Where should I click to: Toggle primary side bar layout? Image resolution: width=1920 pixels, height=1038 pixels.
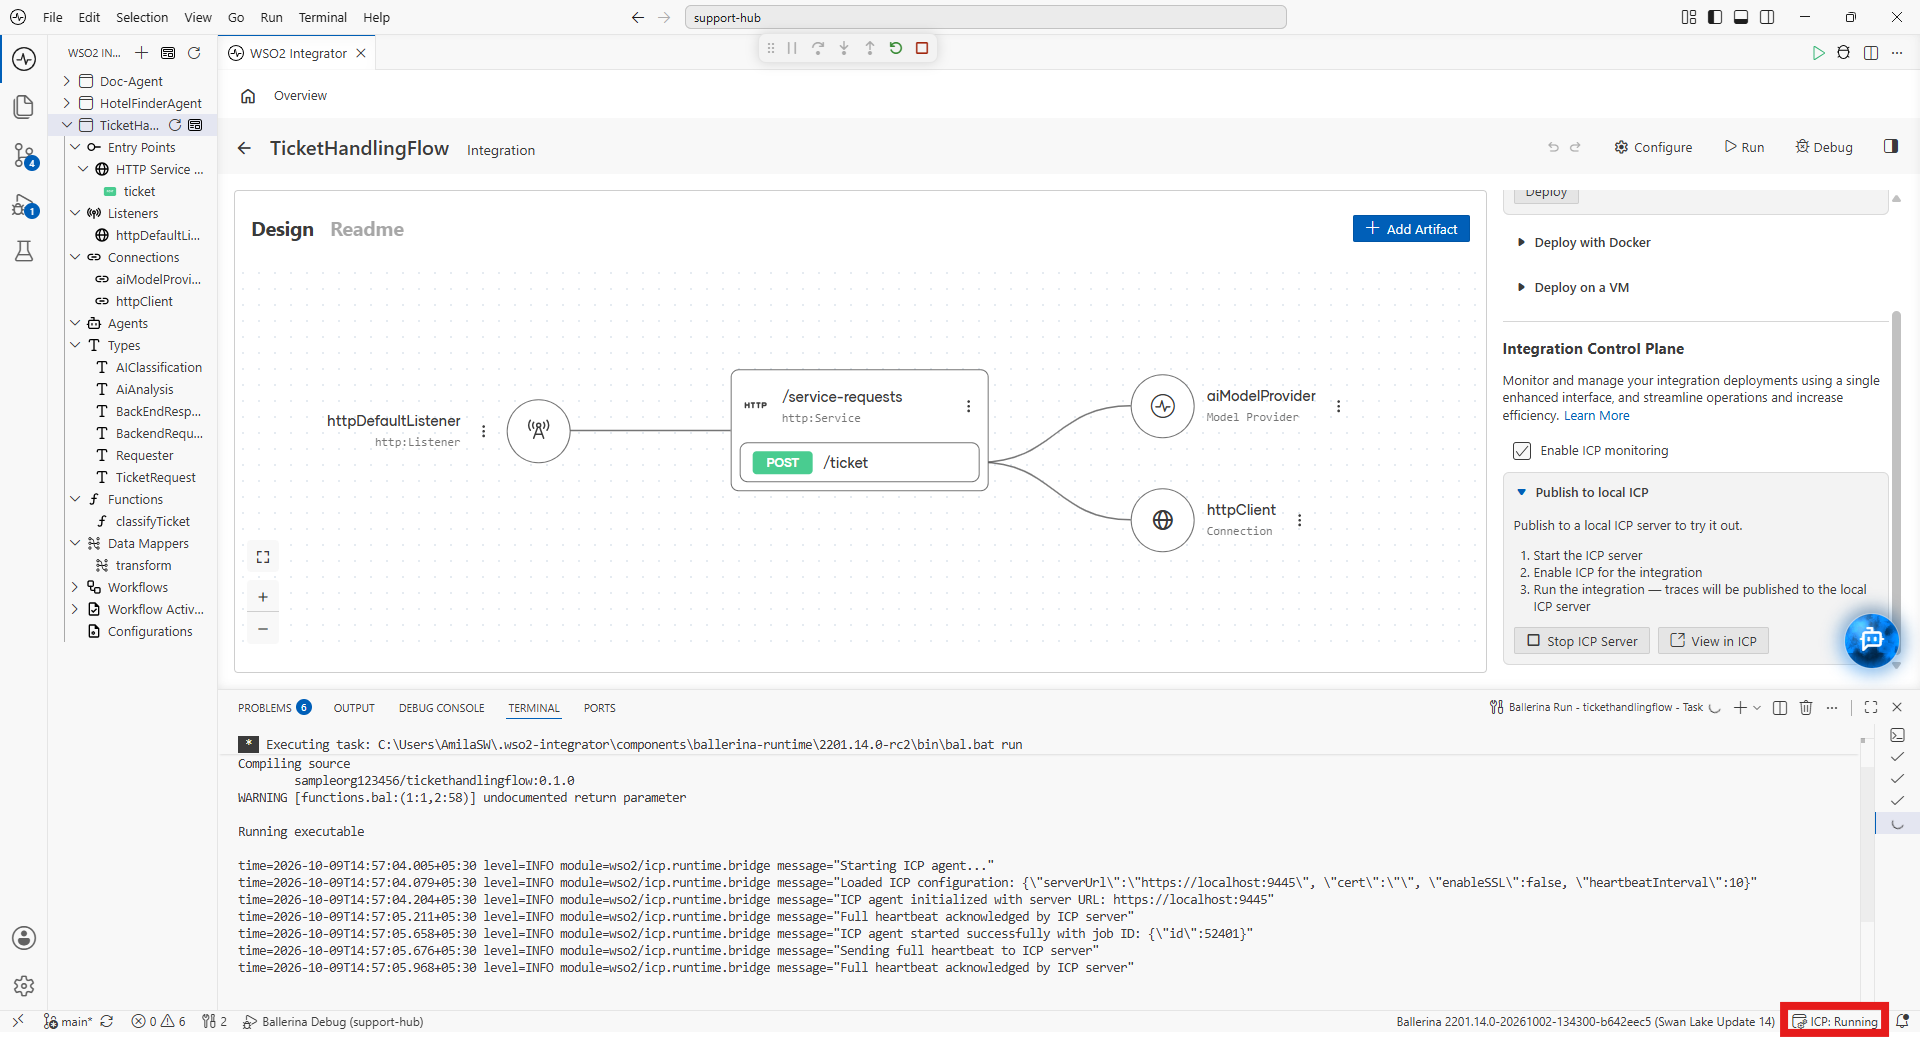[x=1715, y=17]
